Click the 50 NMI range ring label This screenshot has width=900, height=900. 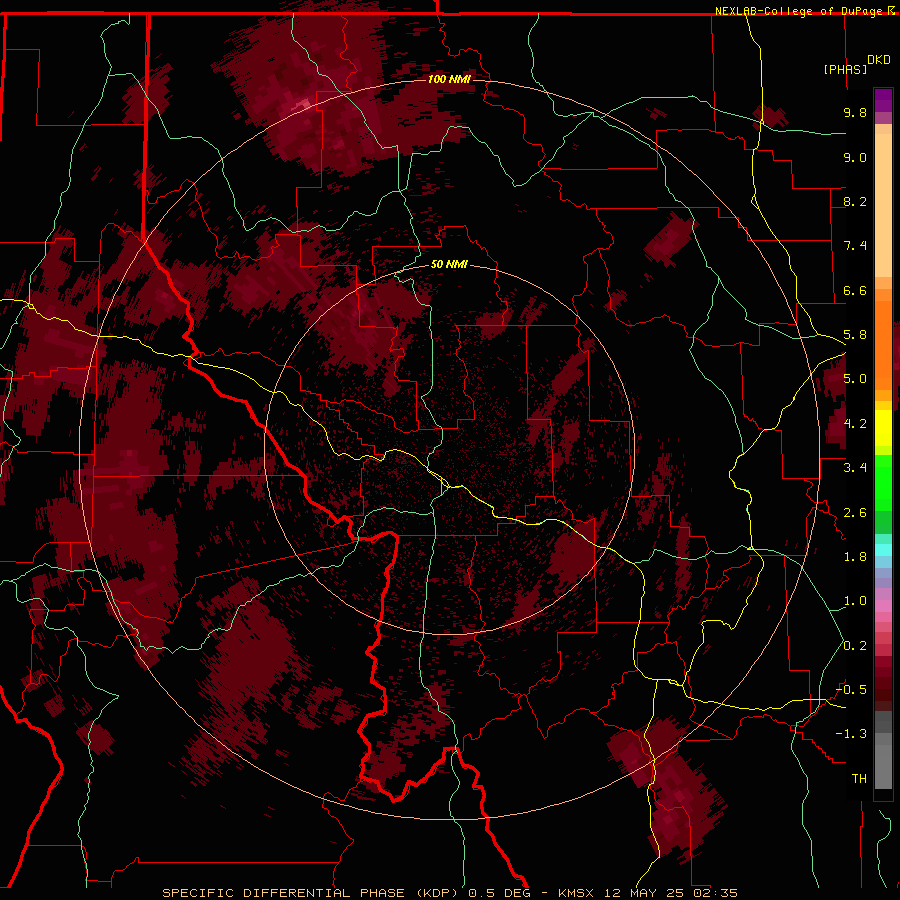click(x=449, y=264)
